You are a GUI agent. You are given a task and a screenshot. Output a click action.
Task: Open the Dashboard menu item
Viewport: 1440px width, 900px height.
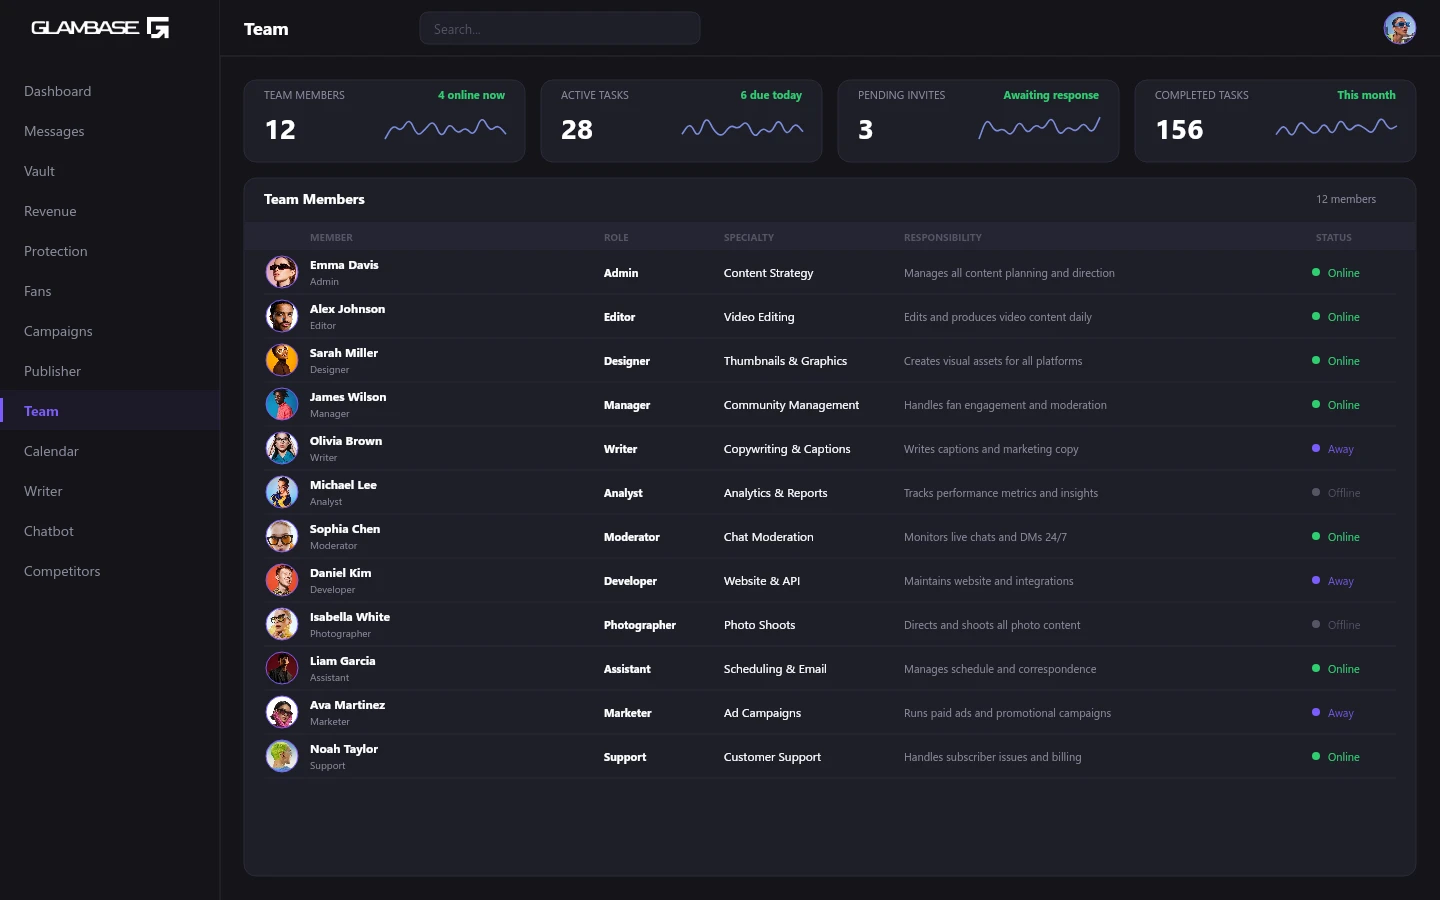(58, 91)
